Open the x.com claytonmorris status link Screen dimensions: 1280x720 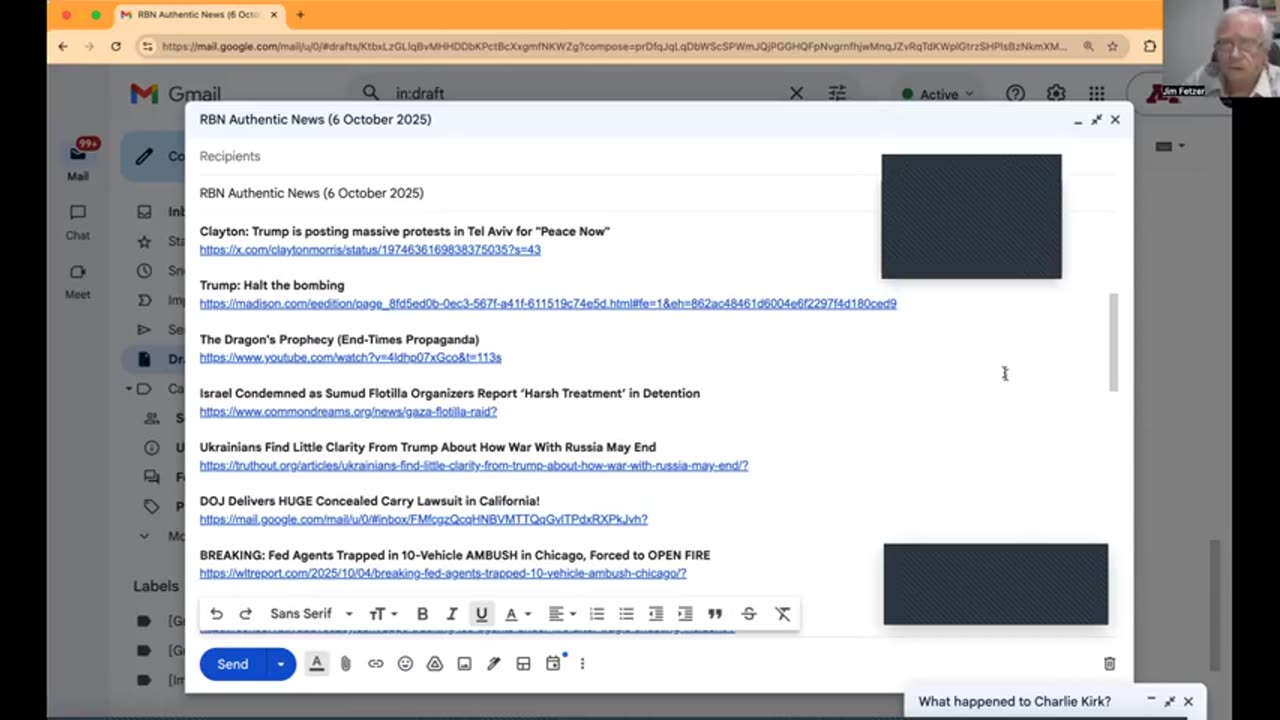point(370,250)
